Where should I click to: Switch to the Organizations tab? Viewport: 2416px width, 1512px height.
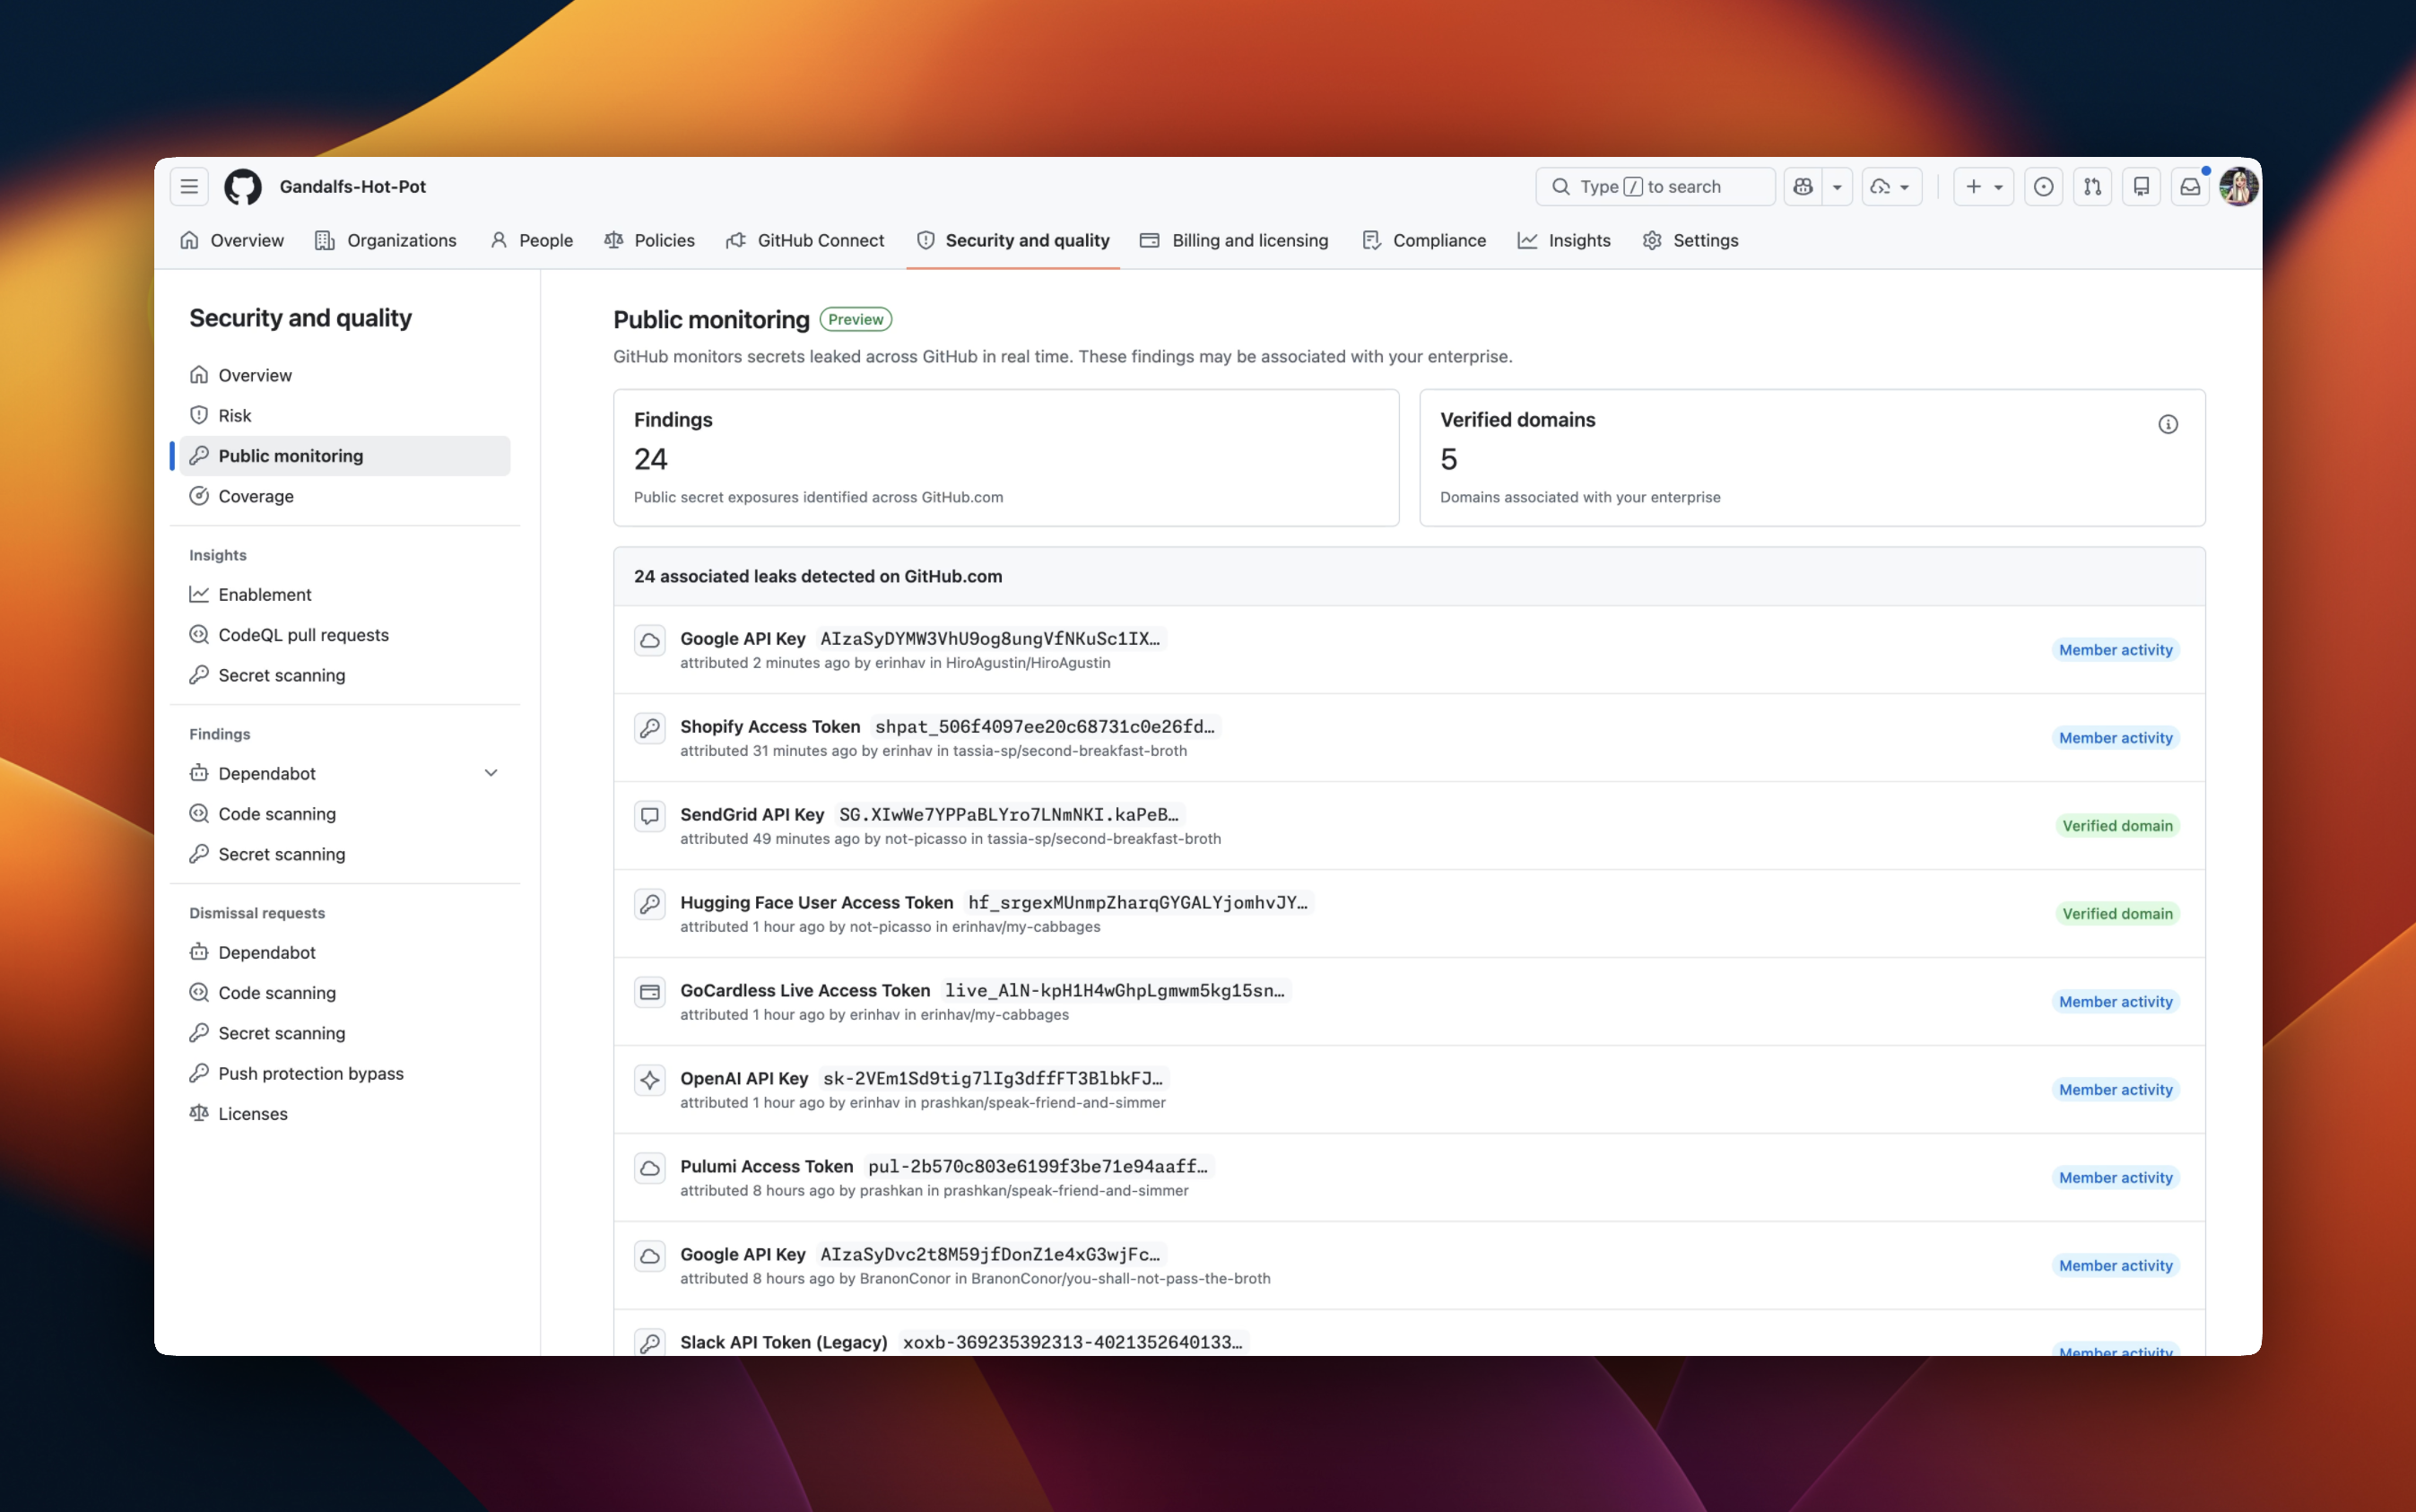pos(386,241)
